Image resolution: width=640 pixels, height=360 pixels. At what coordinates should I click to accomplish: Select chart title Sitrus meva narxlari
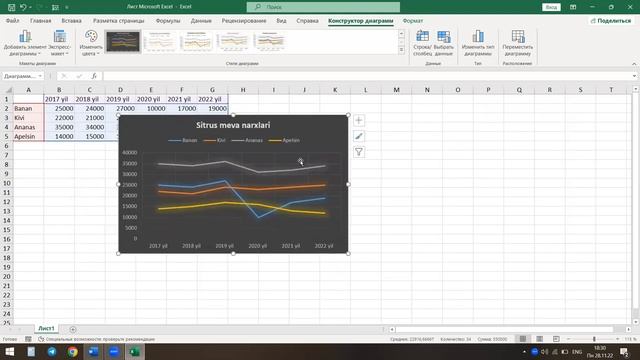click(233, 125)
